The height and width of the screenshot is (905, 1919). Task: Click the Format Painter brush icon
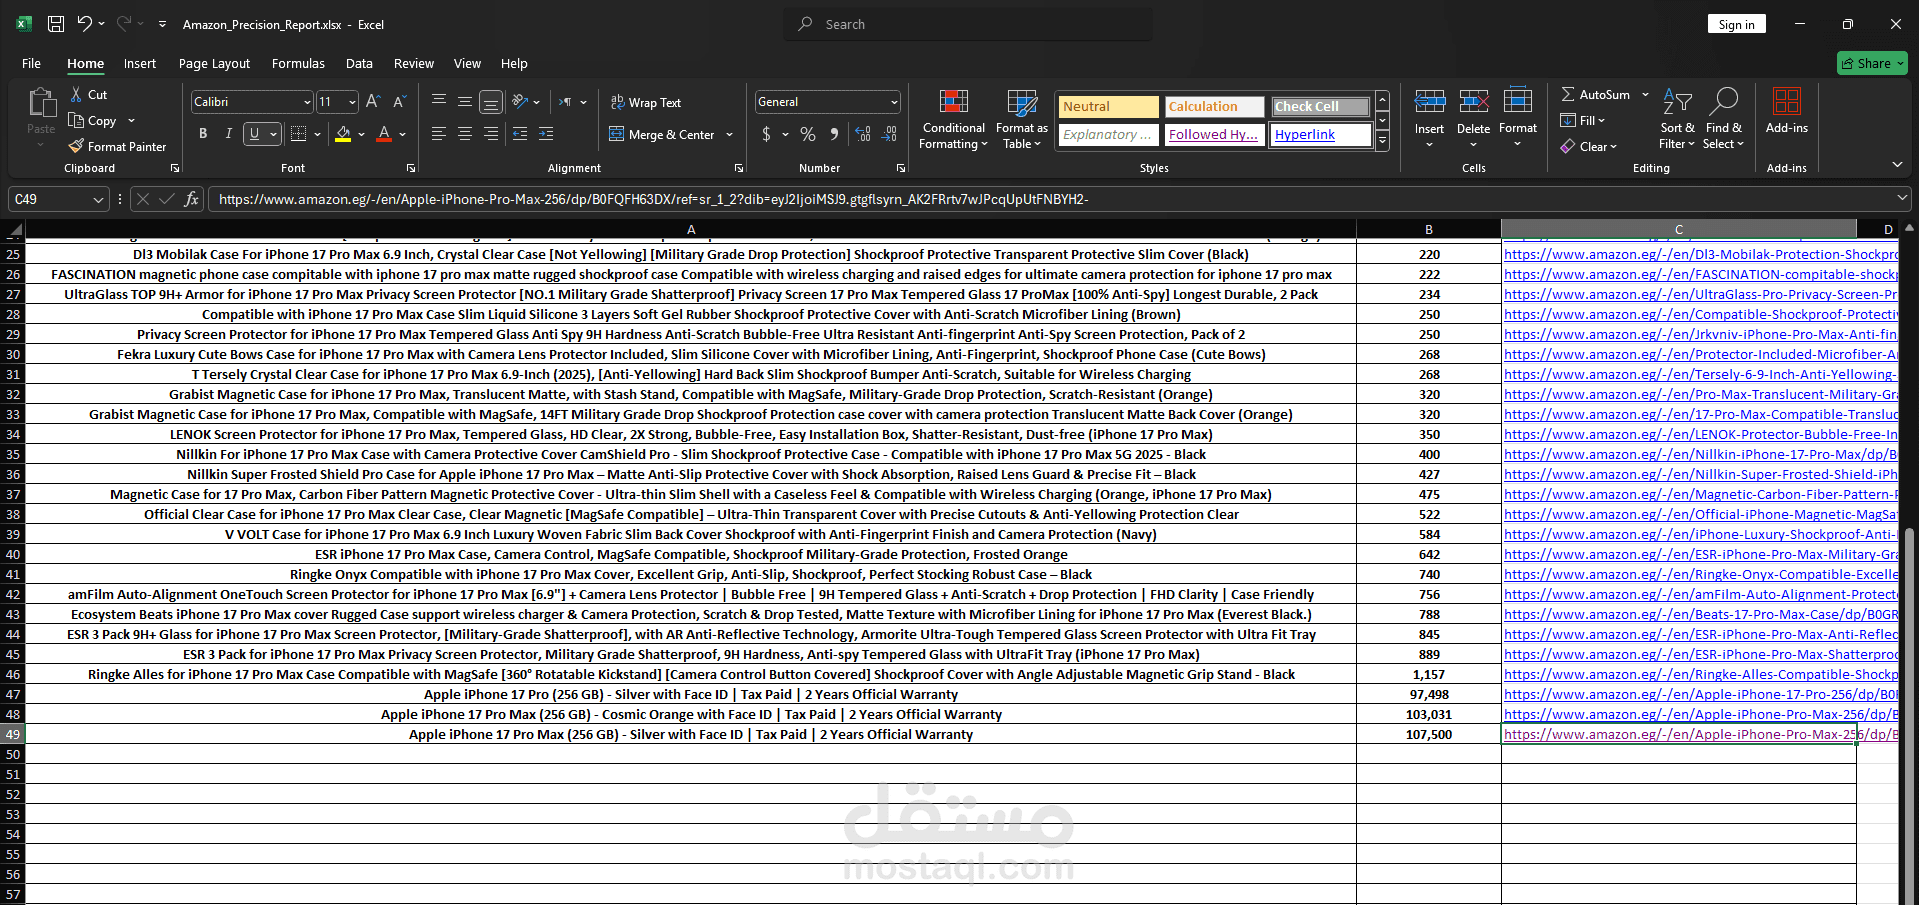pyautogui.click(x=76, y=146)
